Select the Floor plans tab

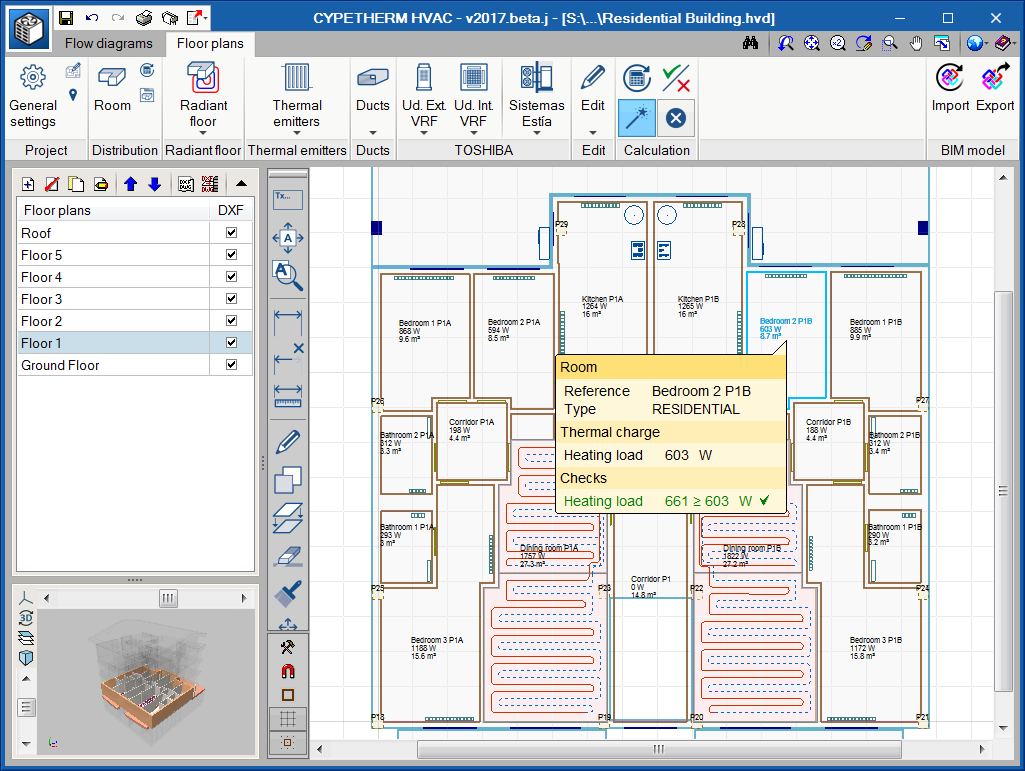pos(210,43)
